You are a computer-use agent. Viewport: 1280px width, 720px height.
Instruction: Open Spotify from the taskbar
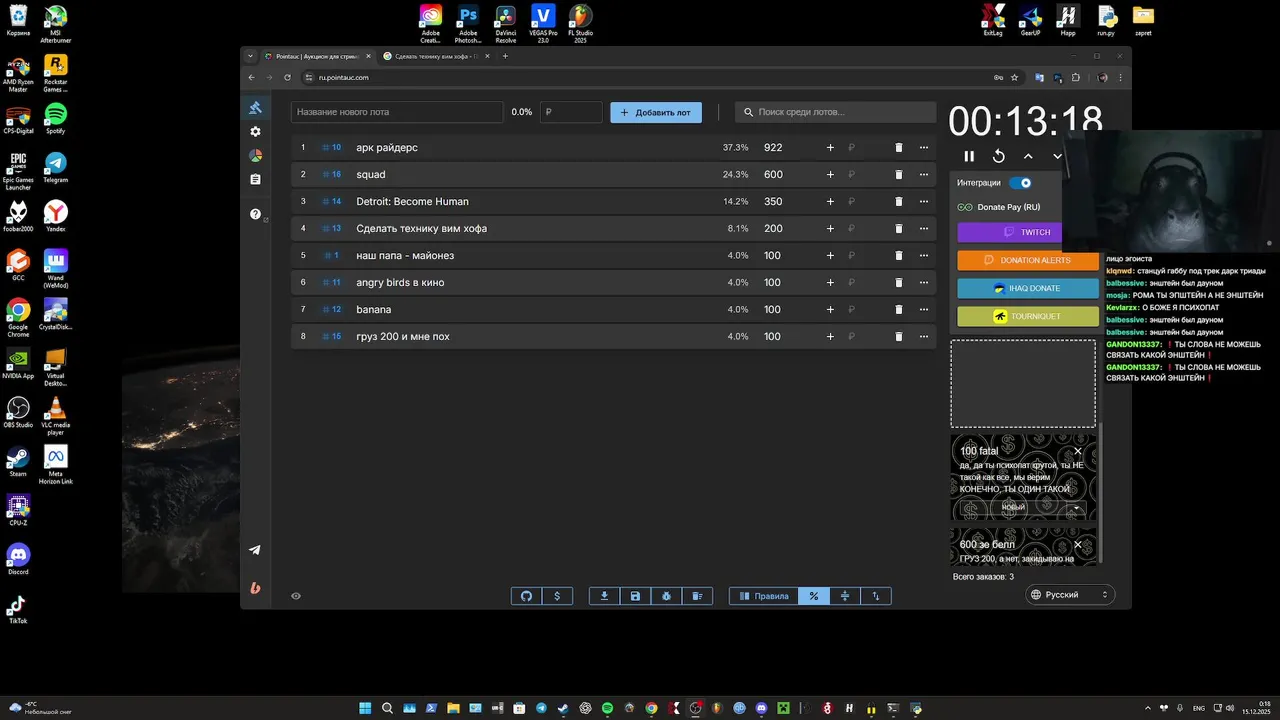(x=607, y=708)
